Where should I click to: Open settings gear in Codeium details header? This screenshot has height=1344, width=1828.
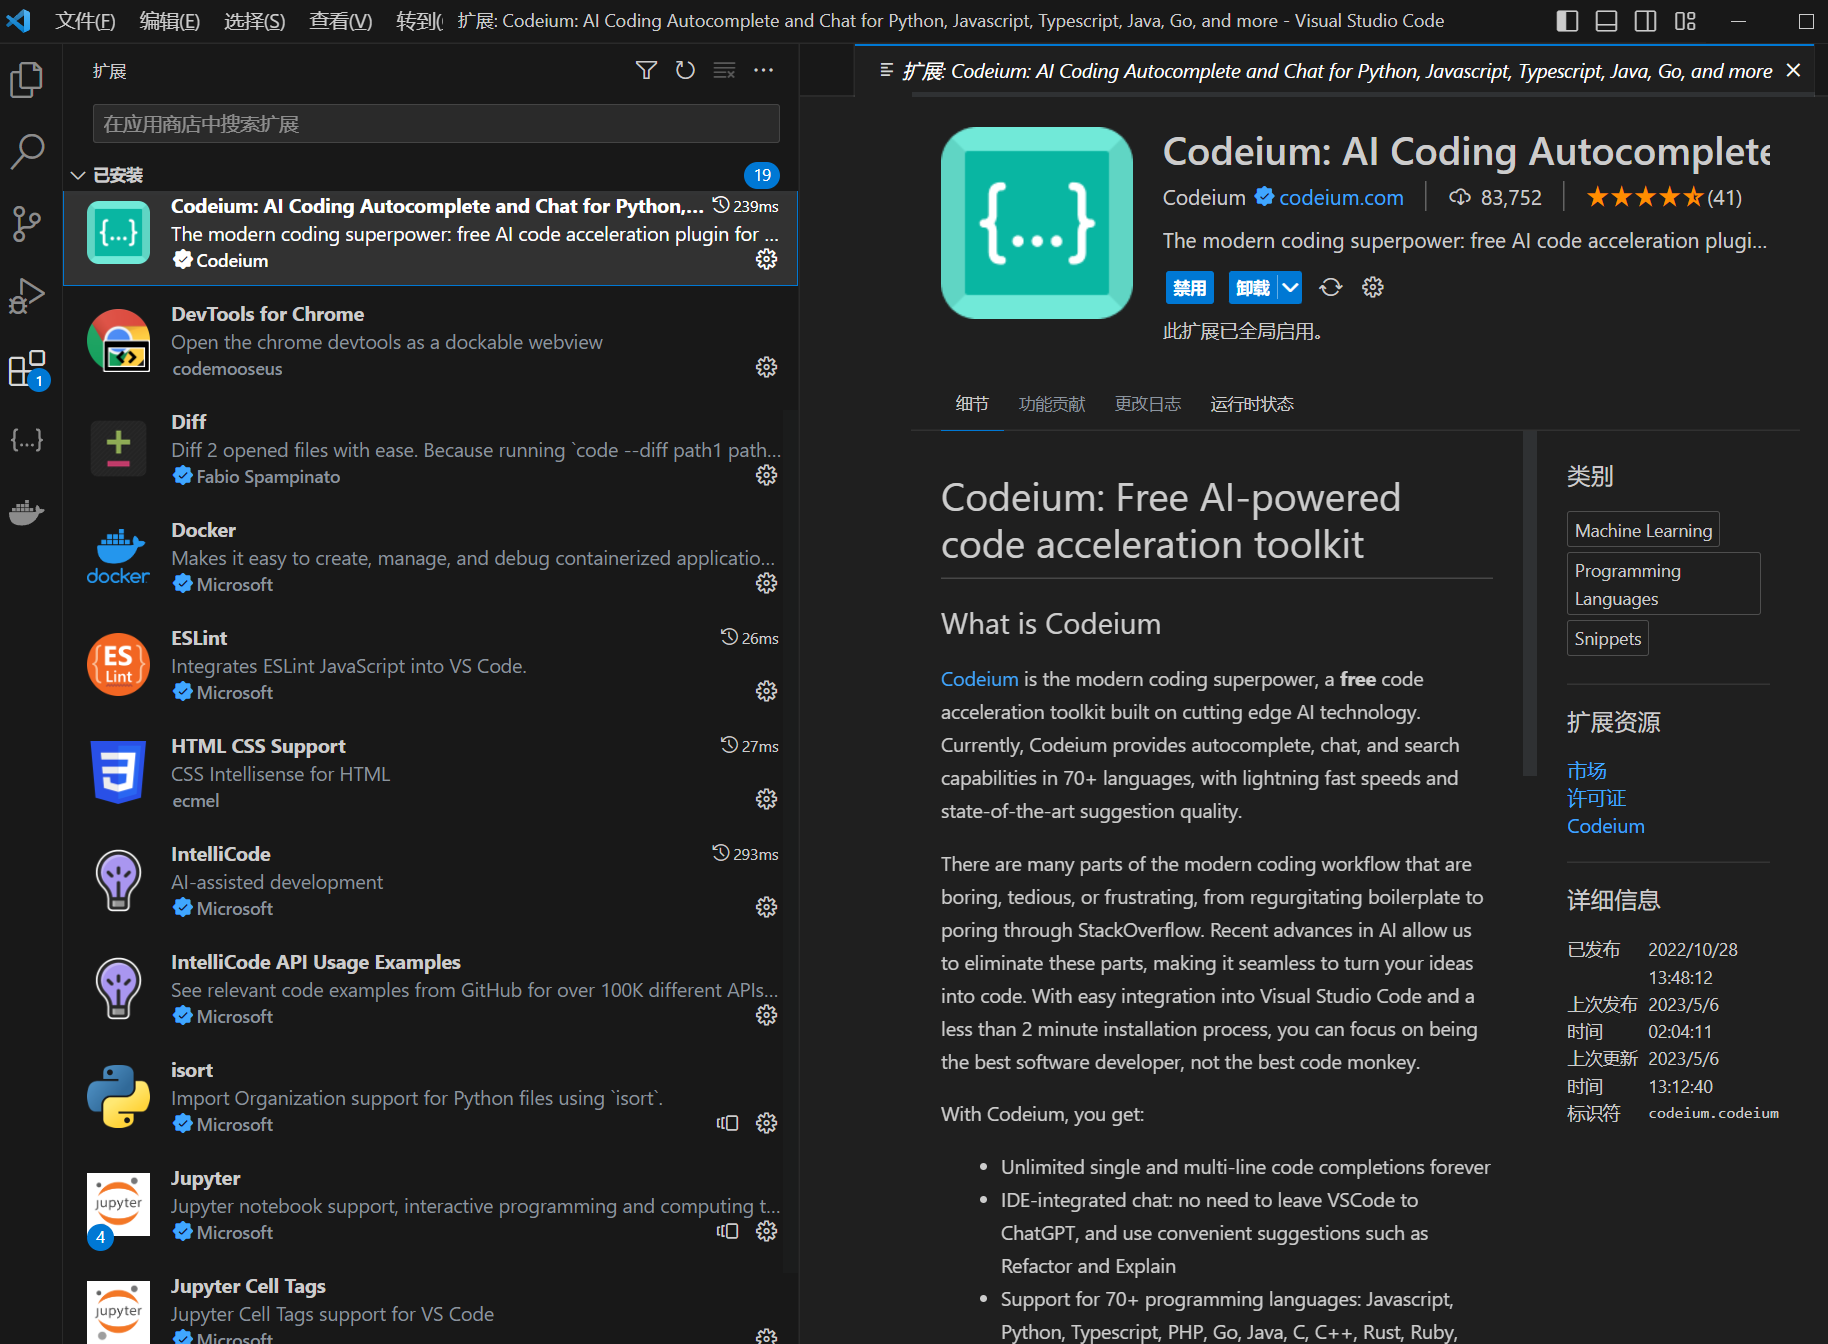point(1373,288)
